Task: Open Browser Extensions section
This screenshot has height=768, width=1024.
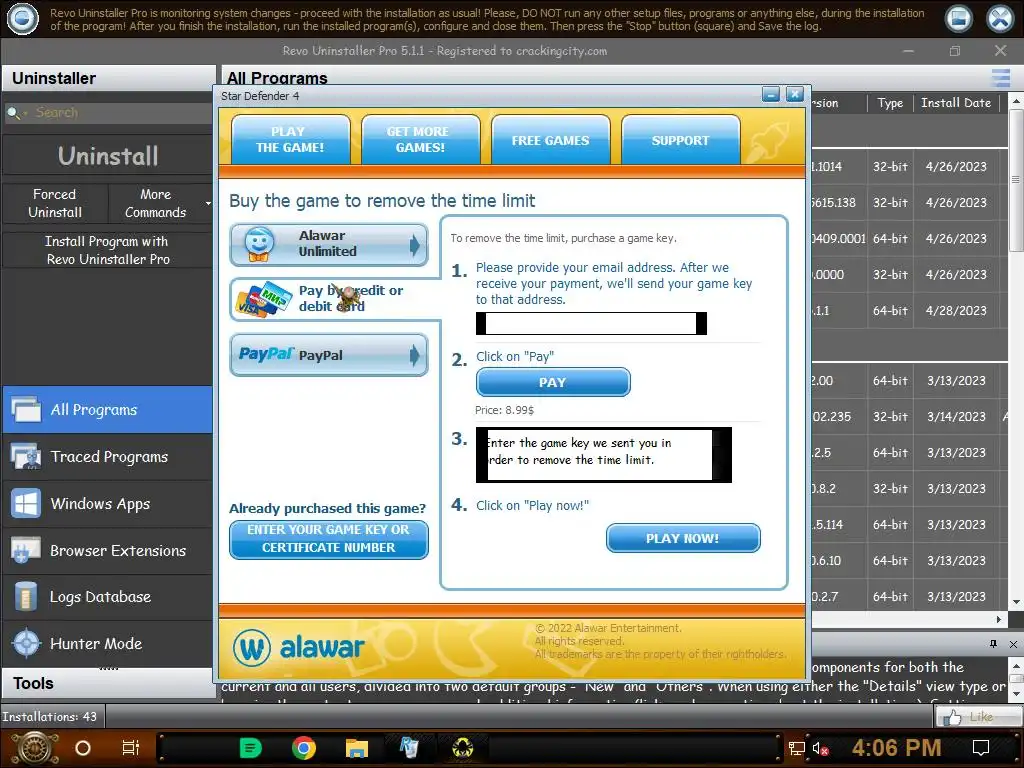Action: [x=108, y=551]
